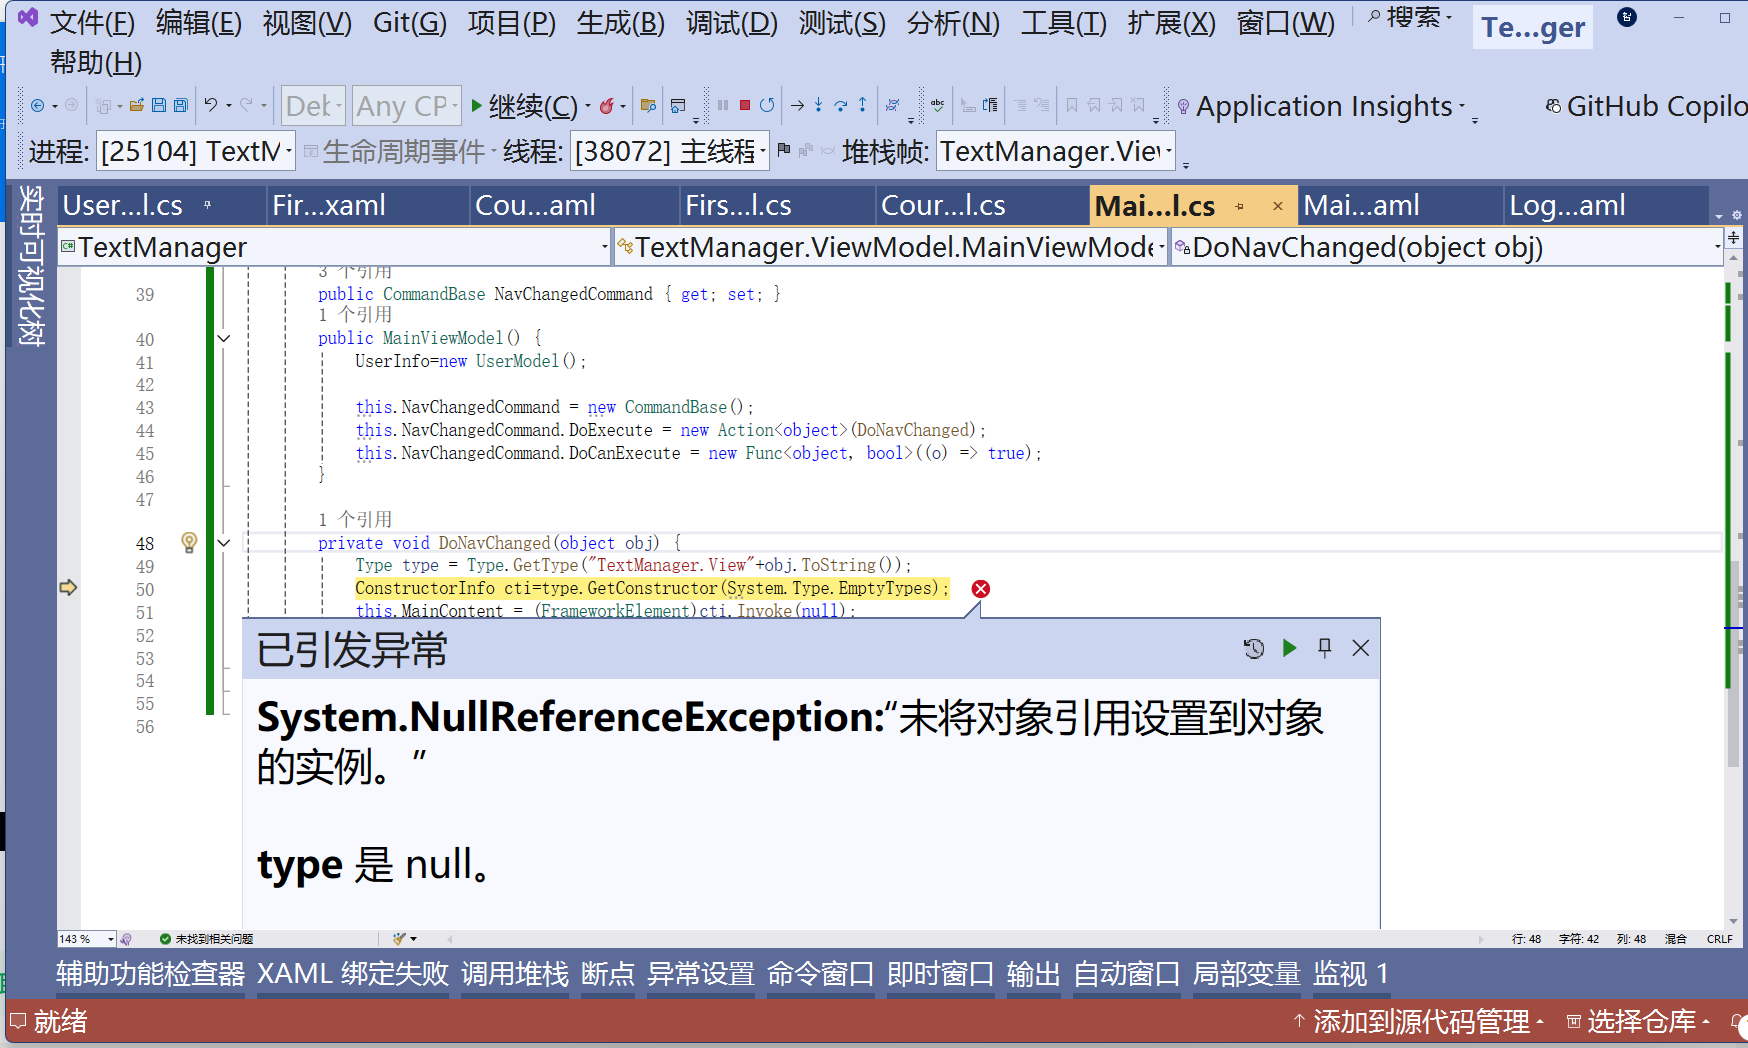Open the 文件(F) menu
The width and height of the screenshot is (1748, 1048).
pos(92,22)
